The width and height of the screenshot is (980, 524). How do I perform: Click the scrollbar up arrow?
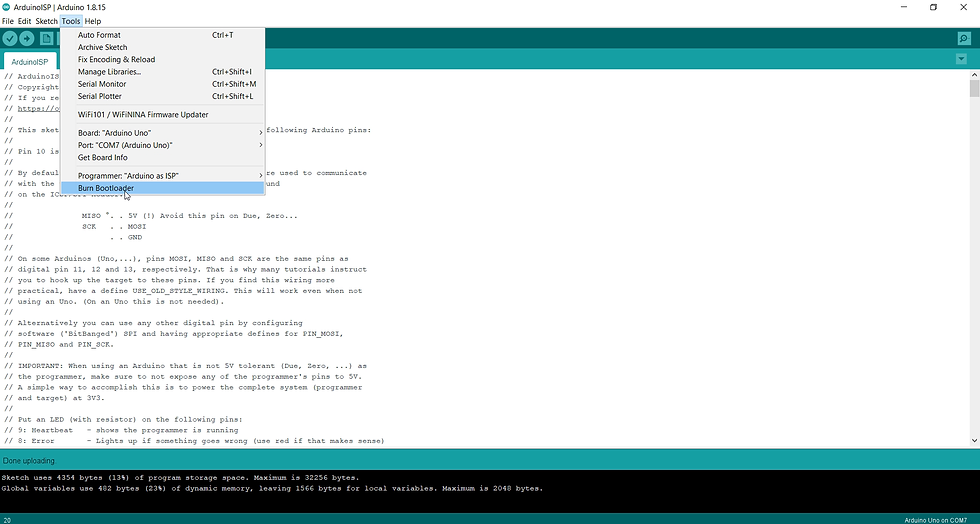click(974, 74)
